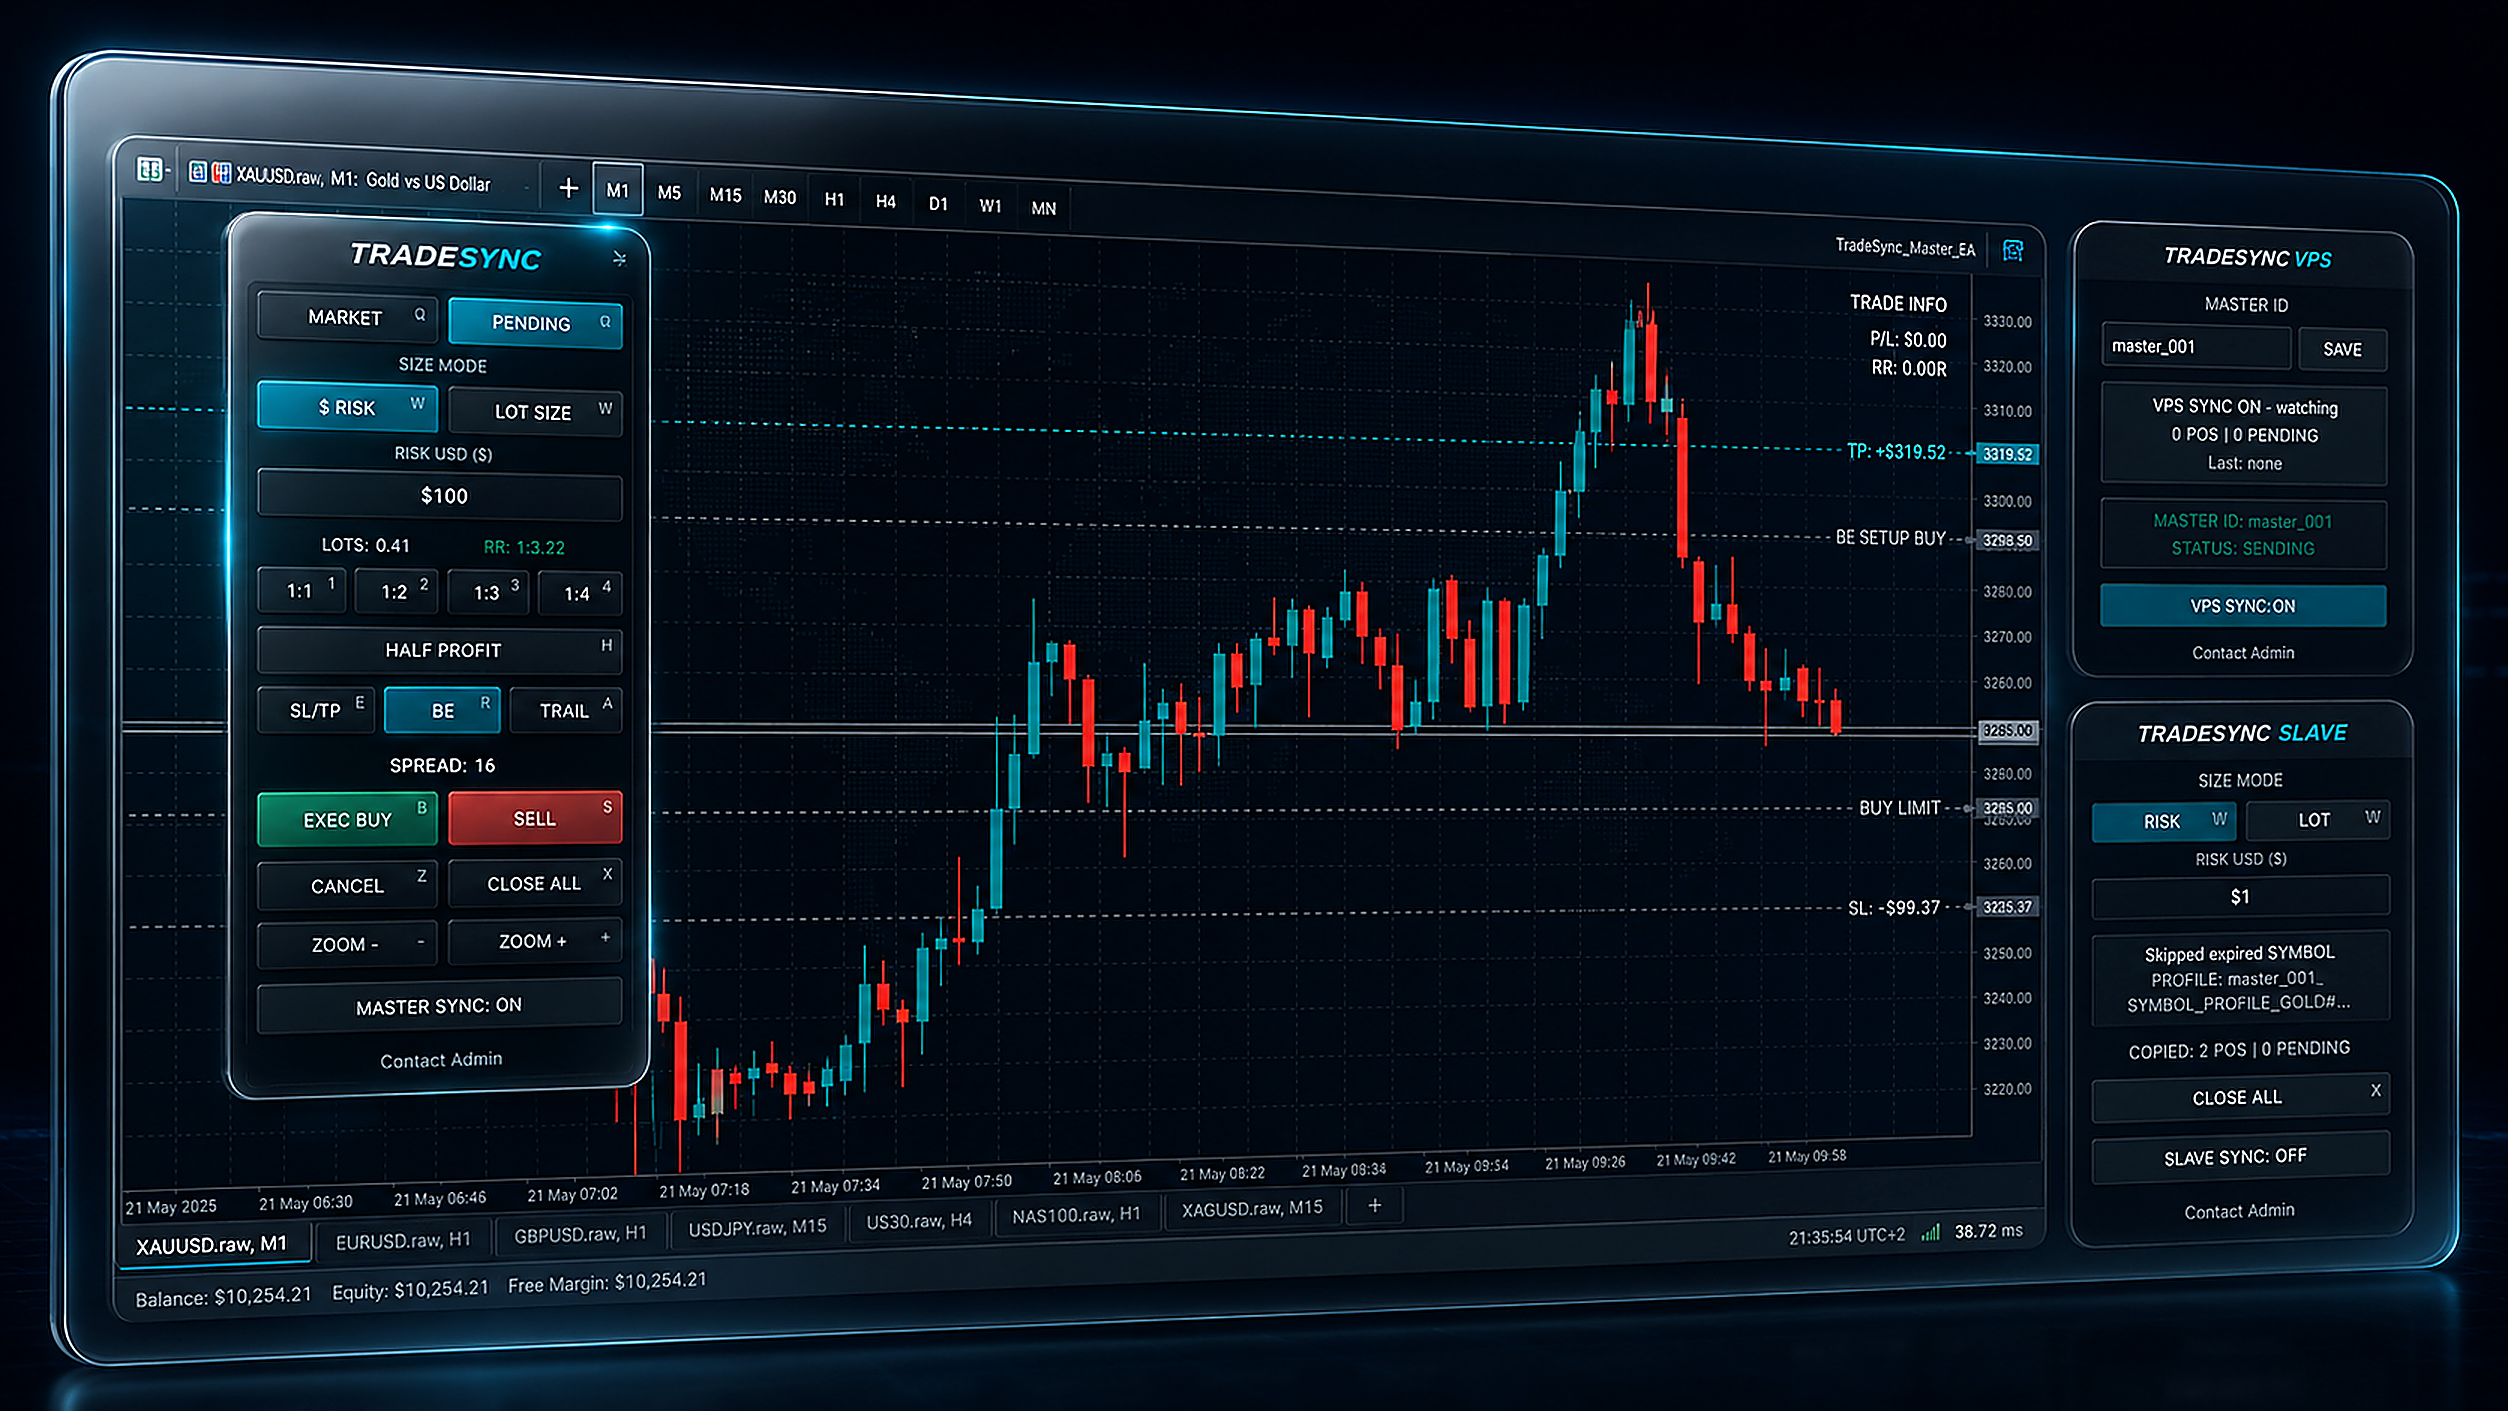Click the "SPREAD: 16" text
The width and height of the screenshot is (2508, 1411).
tap(442, 765)
